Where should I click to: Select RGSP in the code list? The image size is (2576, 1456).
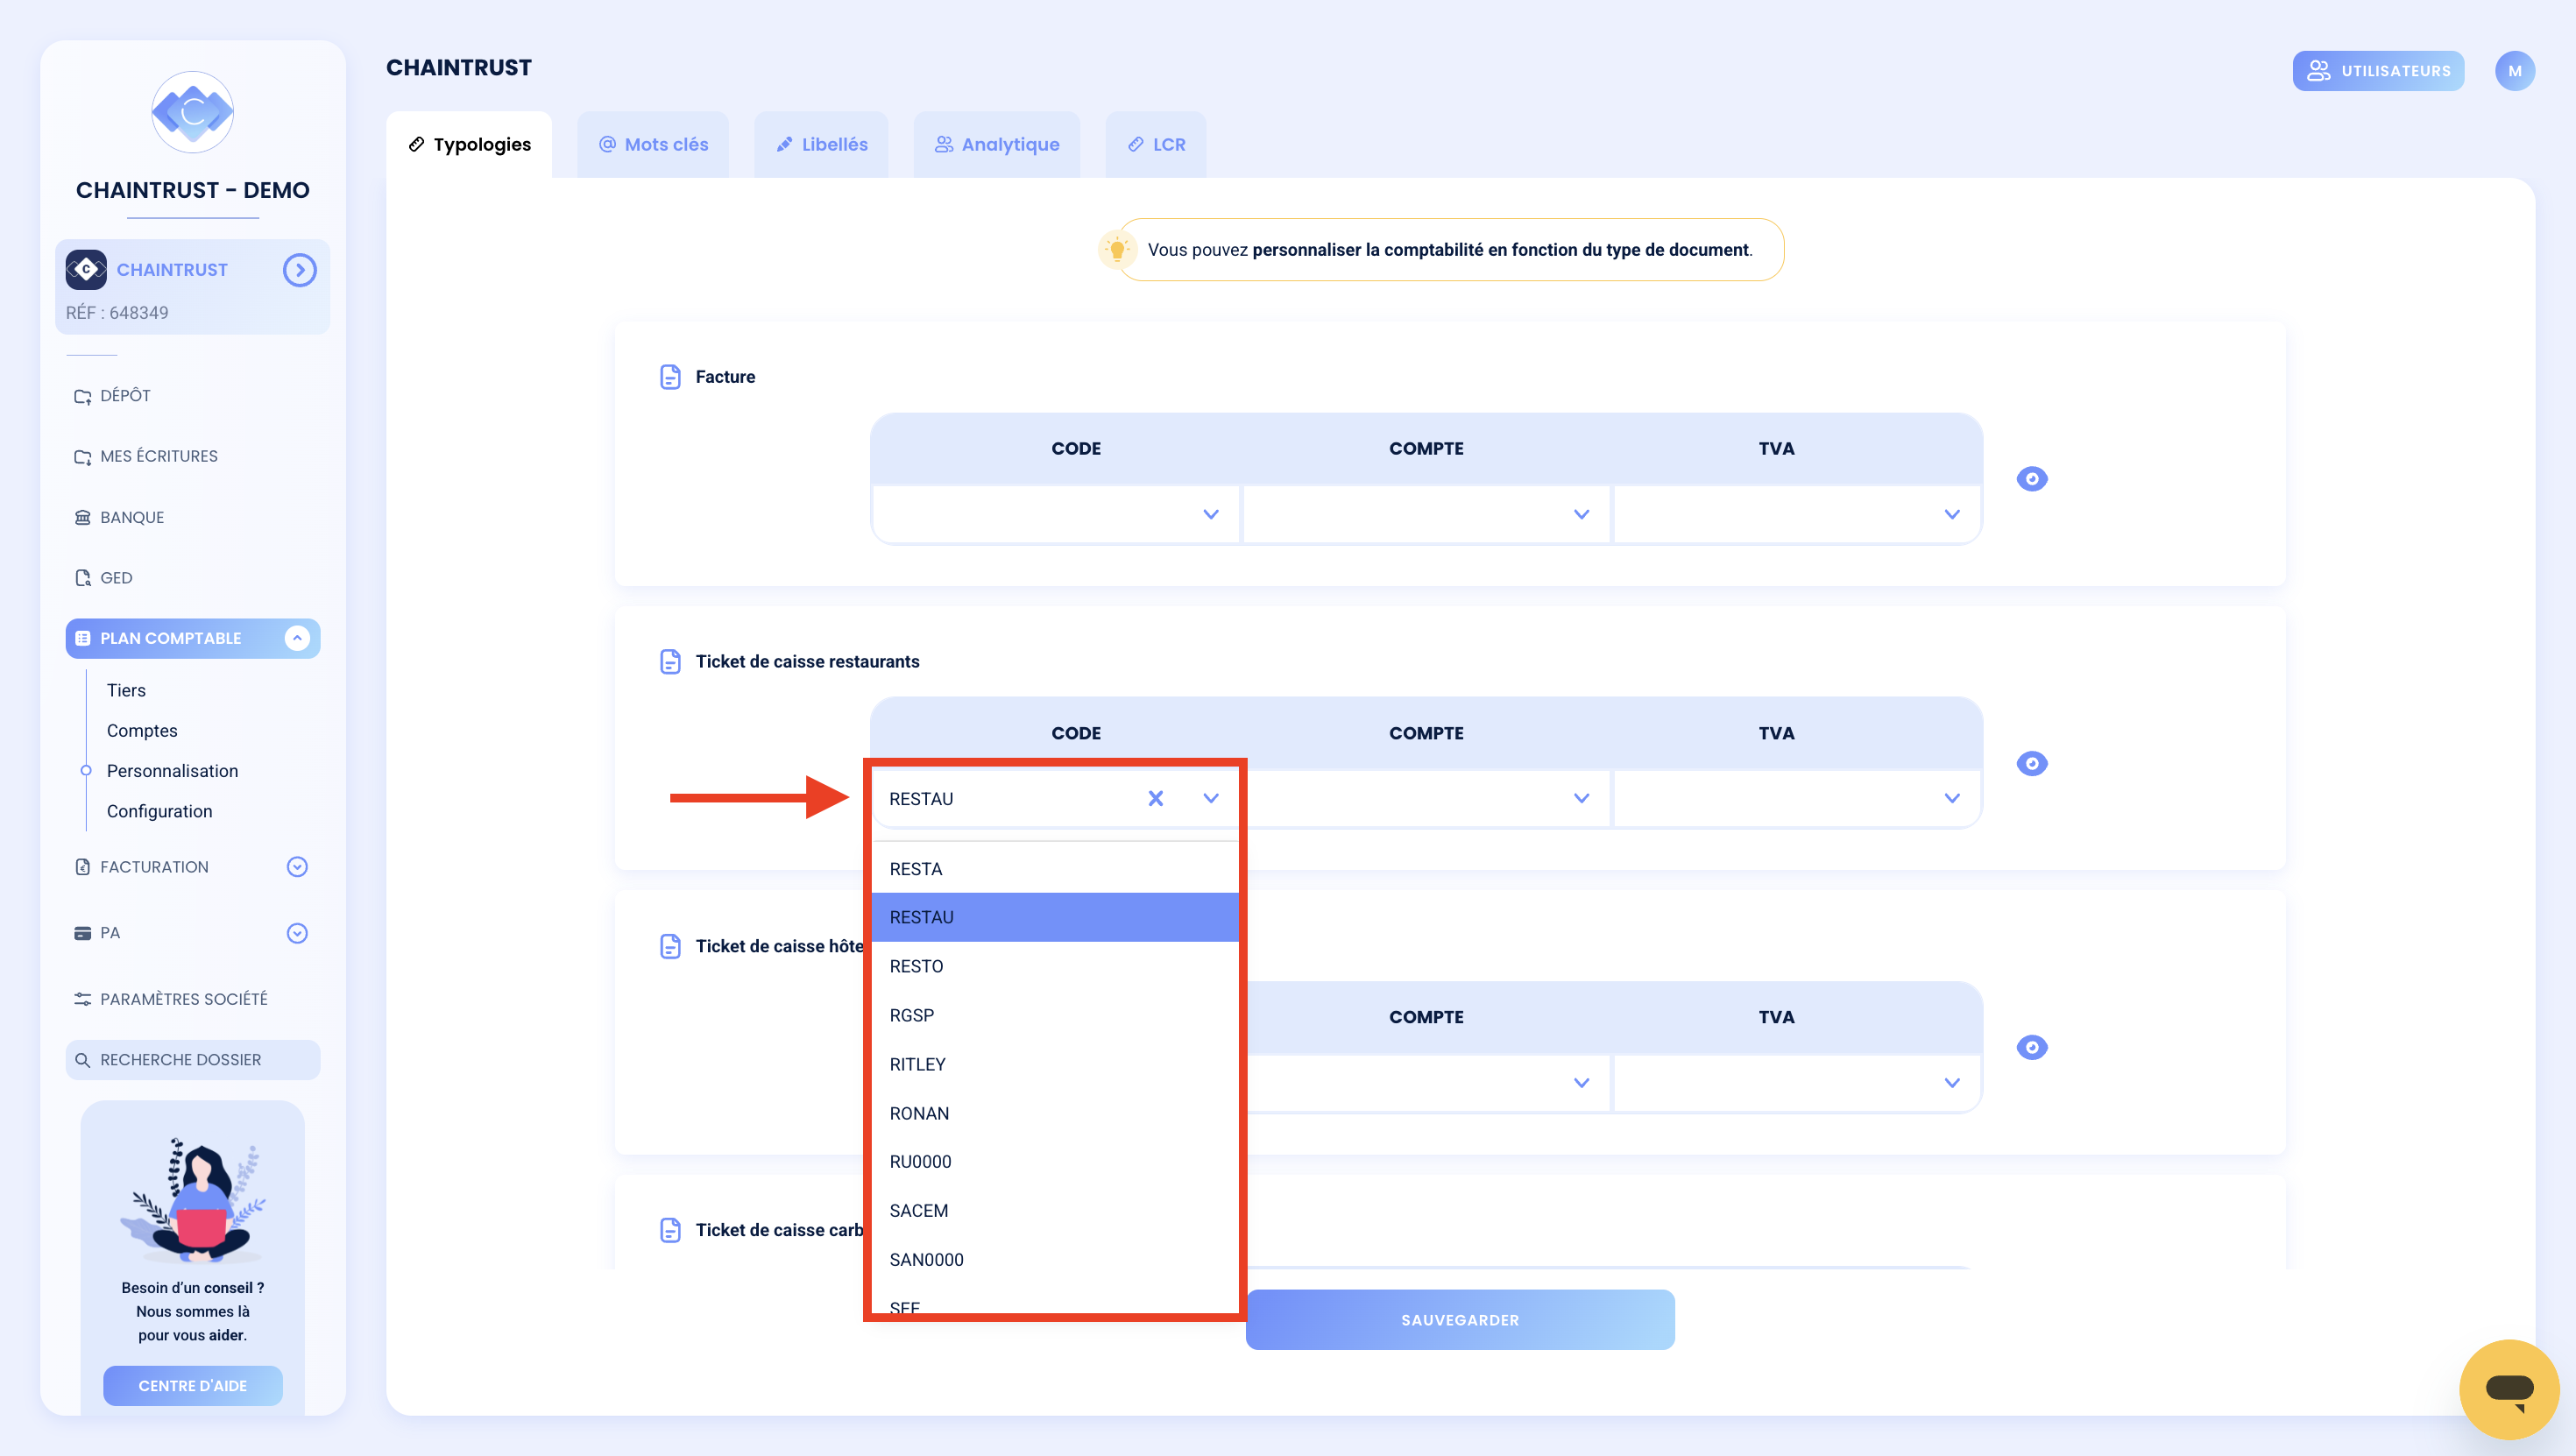click(1054, 1015)
